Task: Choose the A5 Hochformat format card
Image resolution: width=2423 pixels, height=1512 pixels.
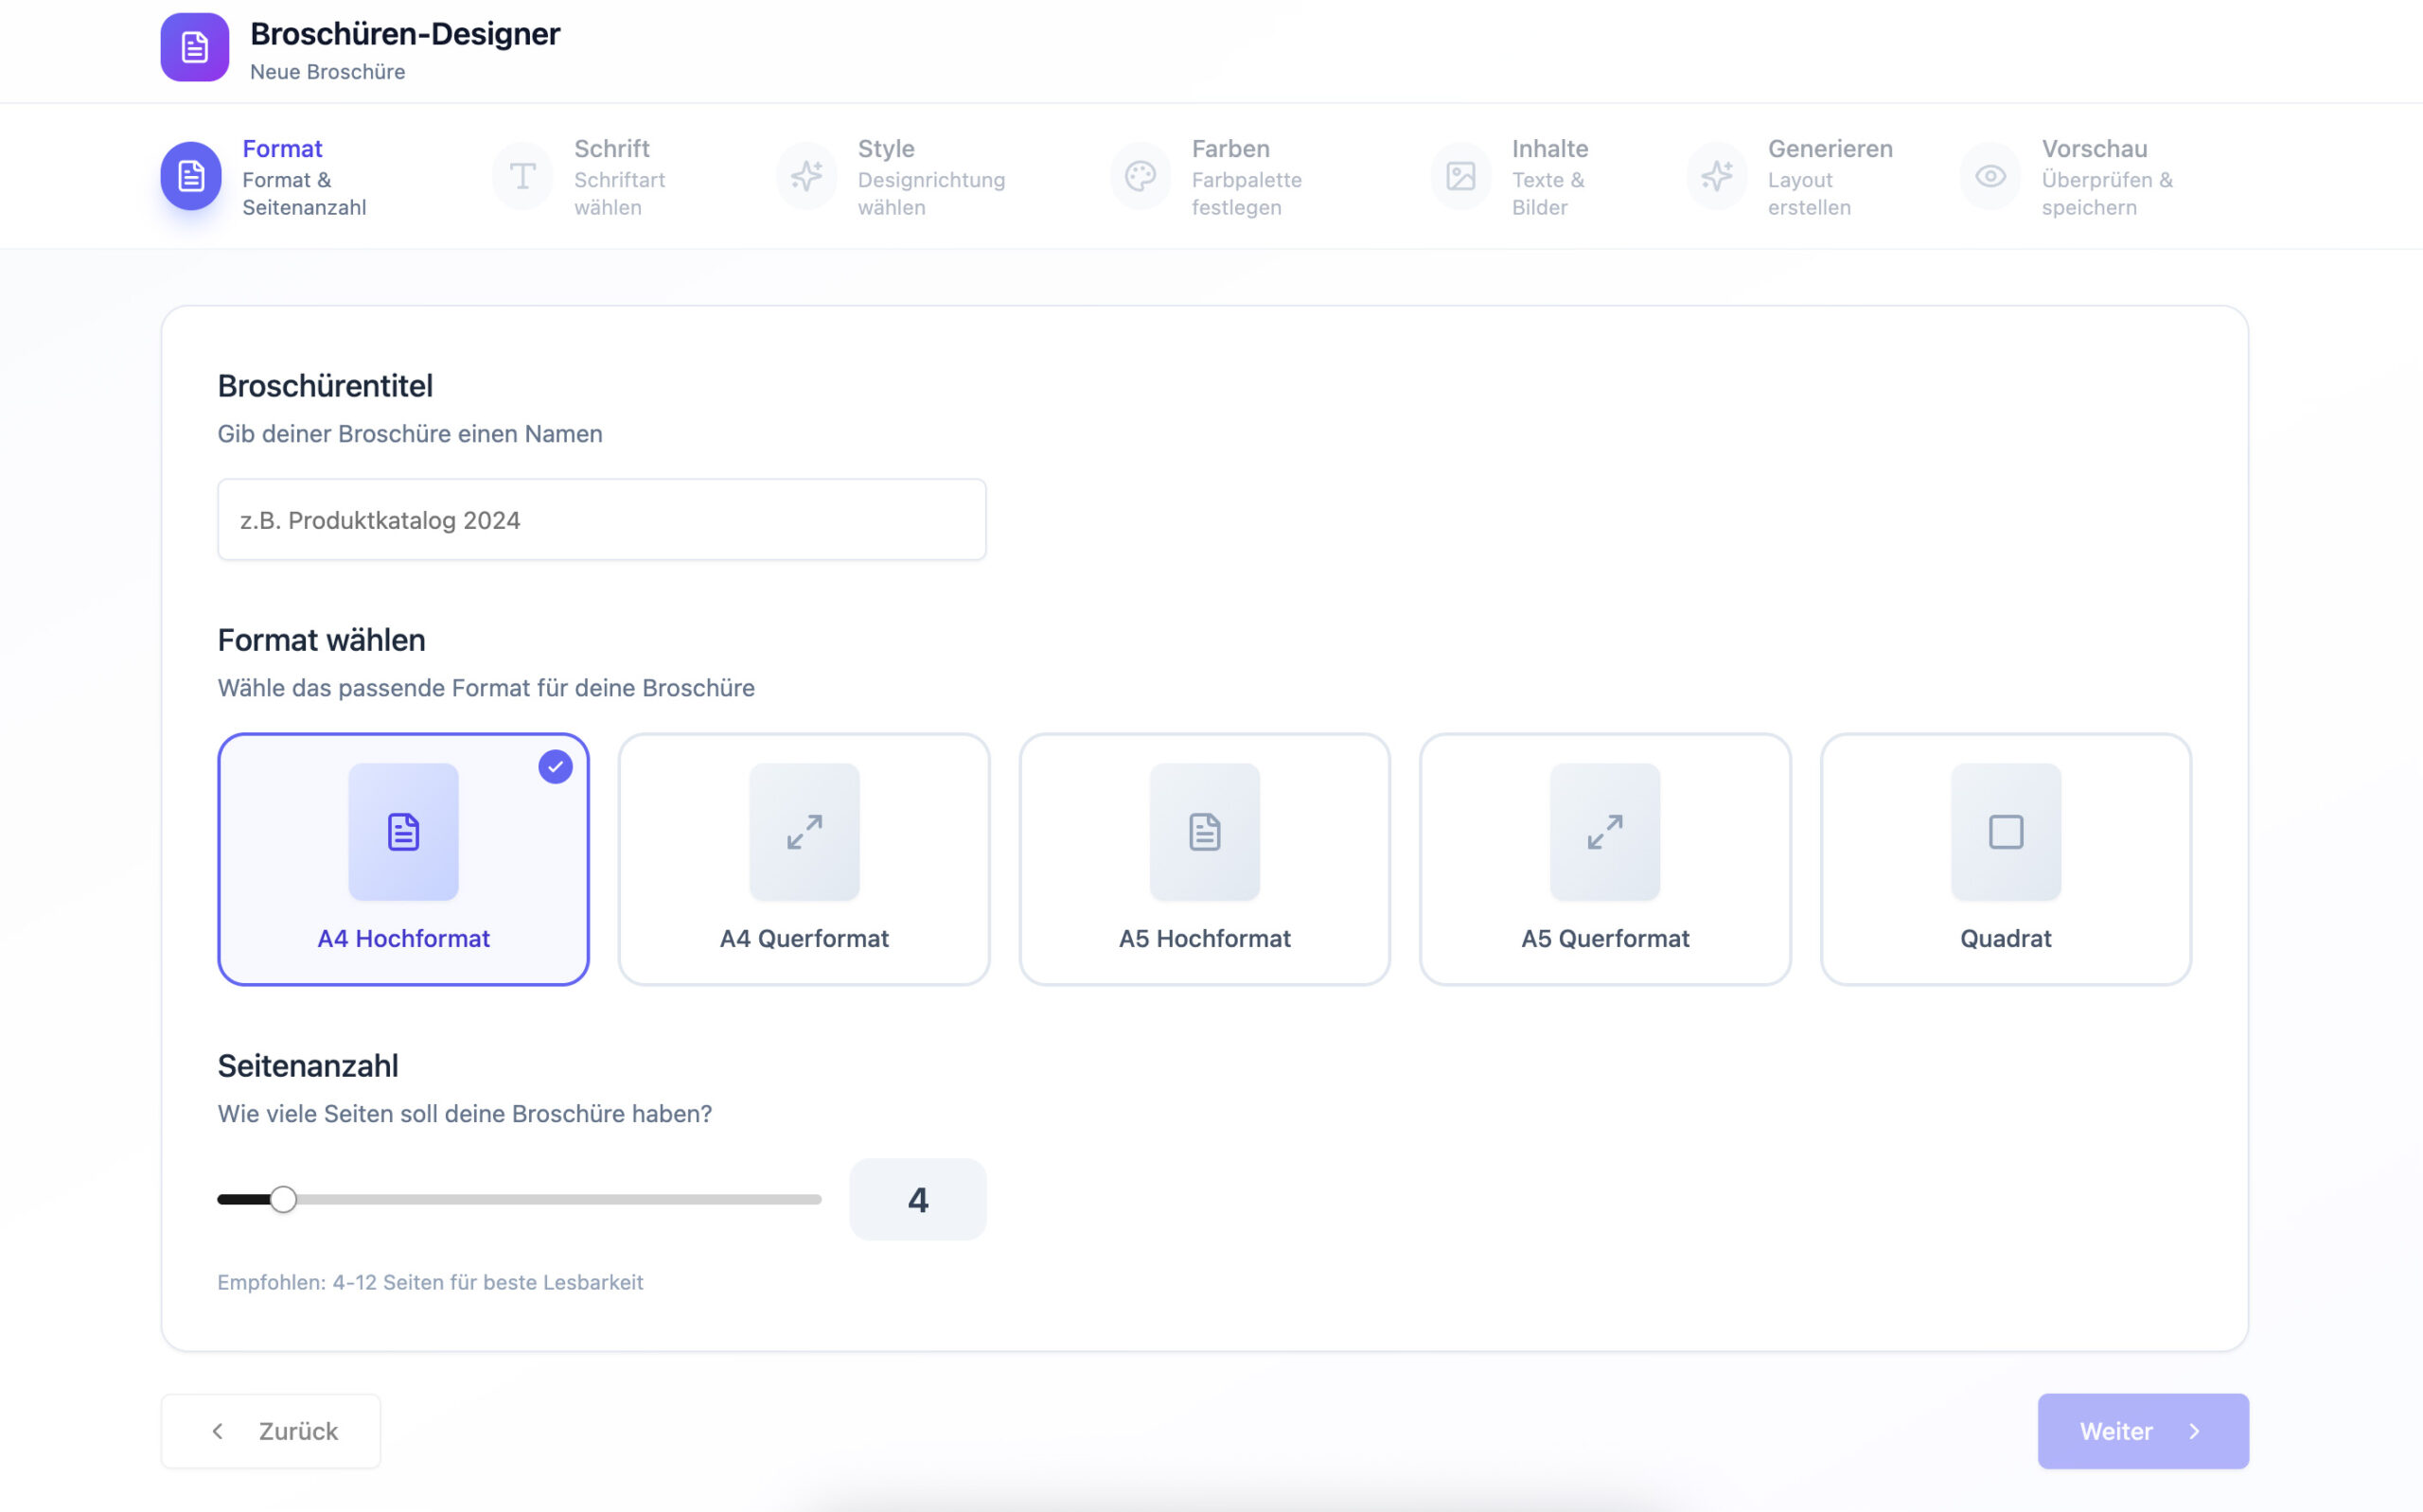Action: tap(1204, 858)
